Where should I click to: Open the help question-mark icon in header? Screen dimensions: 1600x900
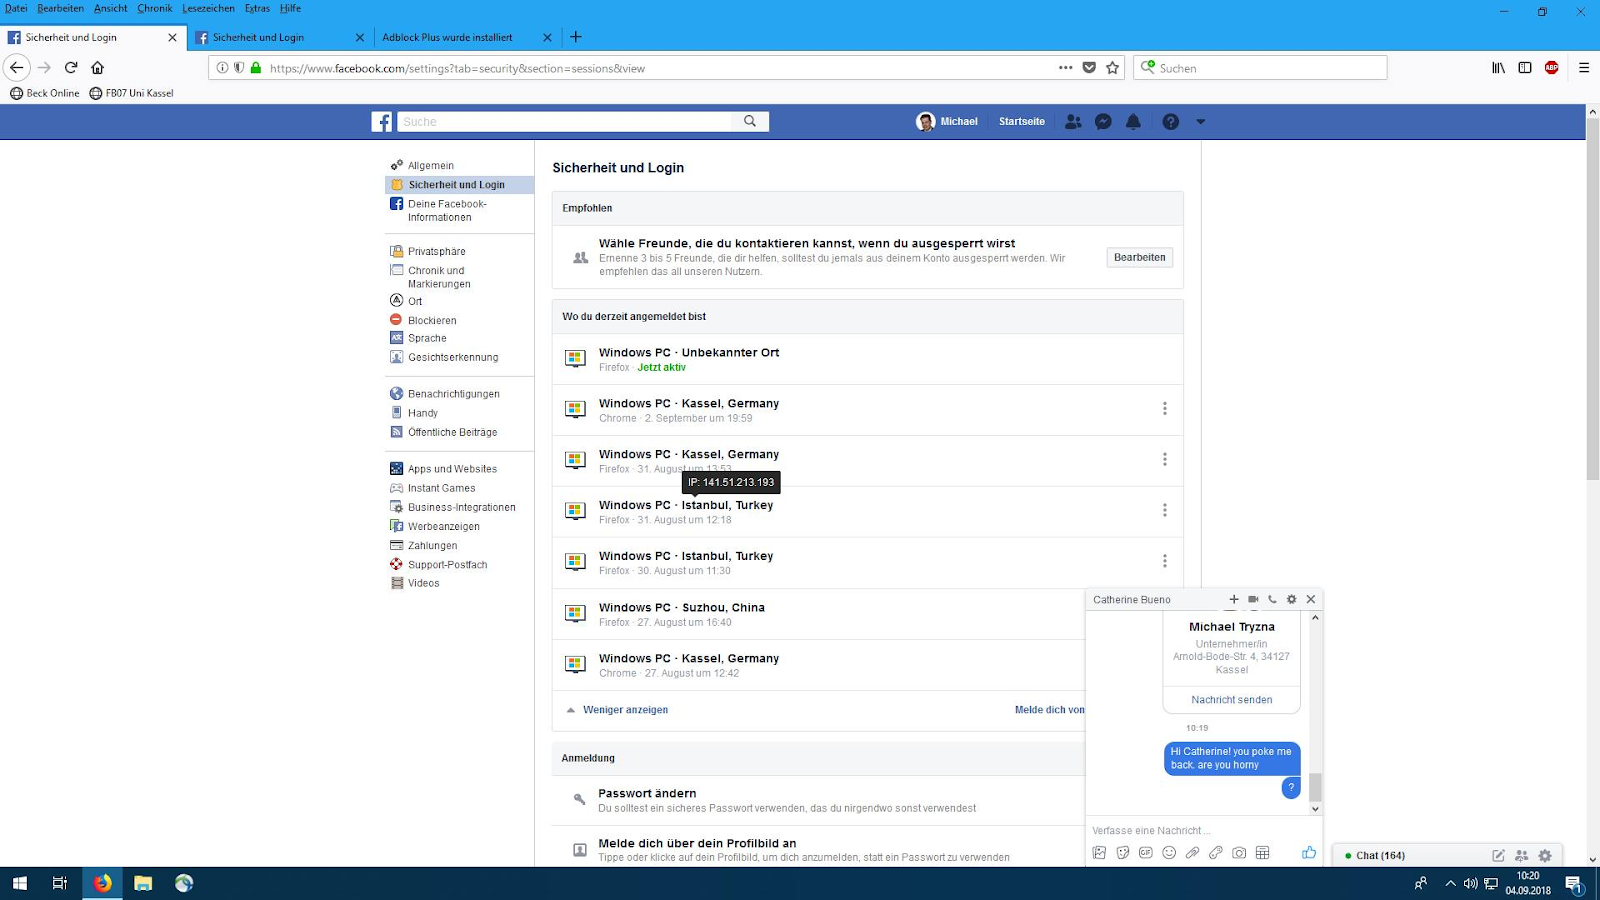click(1170, 122)
